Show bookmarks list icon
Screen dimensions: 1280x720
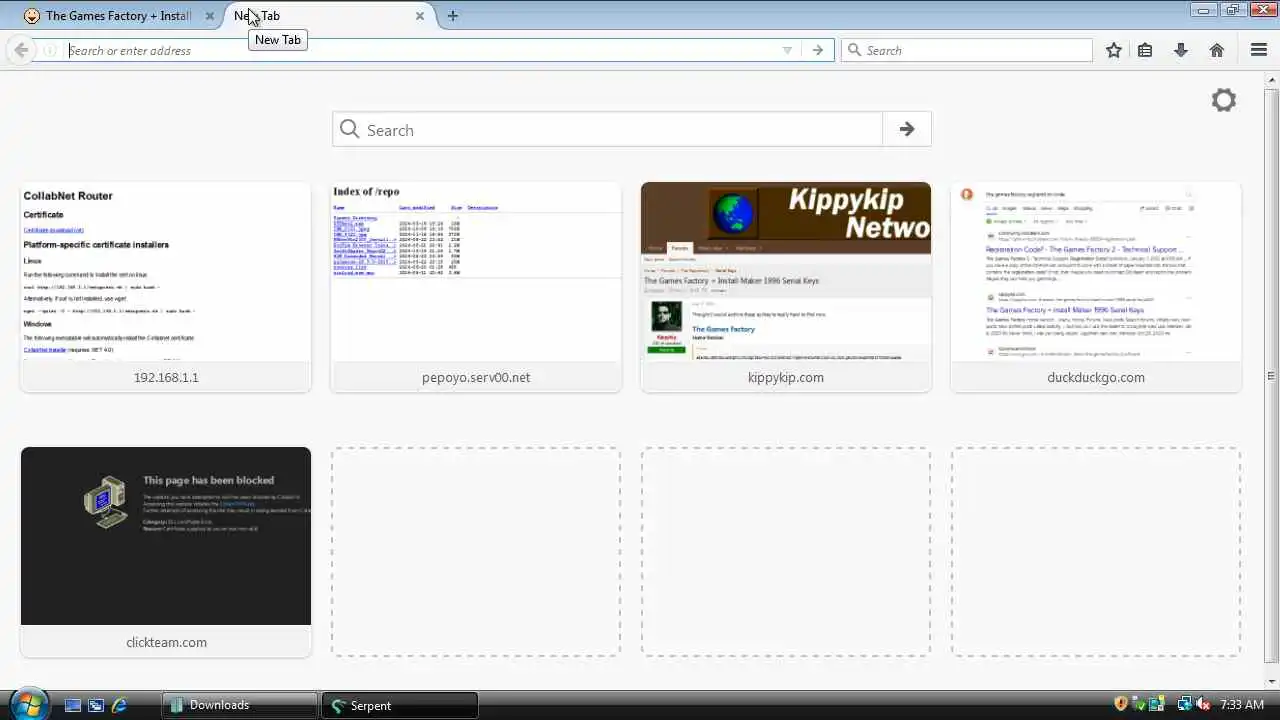(x=1146, y=50)
